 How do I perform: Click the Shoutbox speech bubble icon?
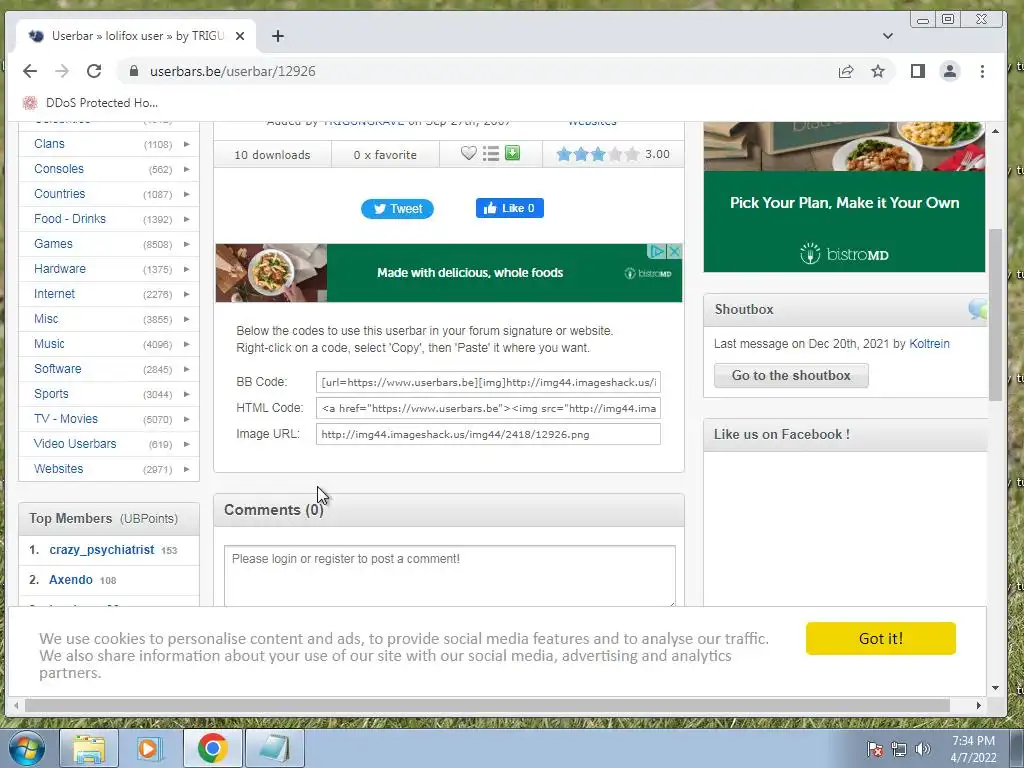[978, 309]
